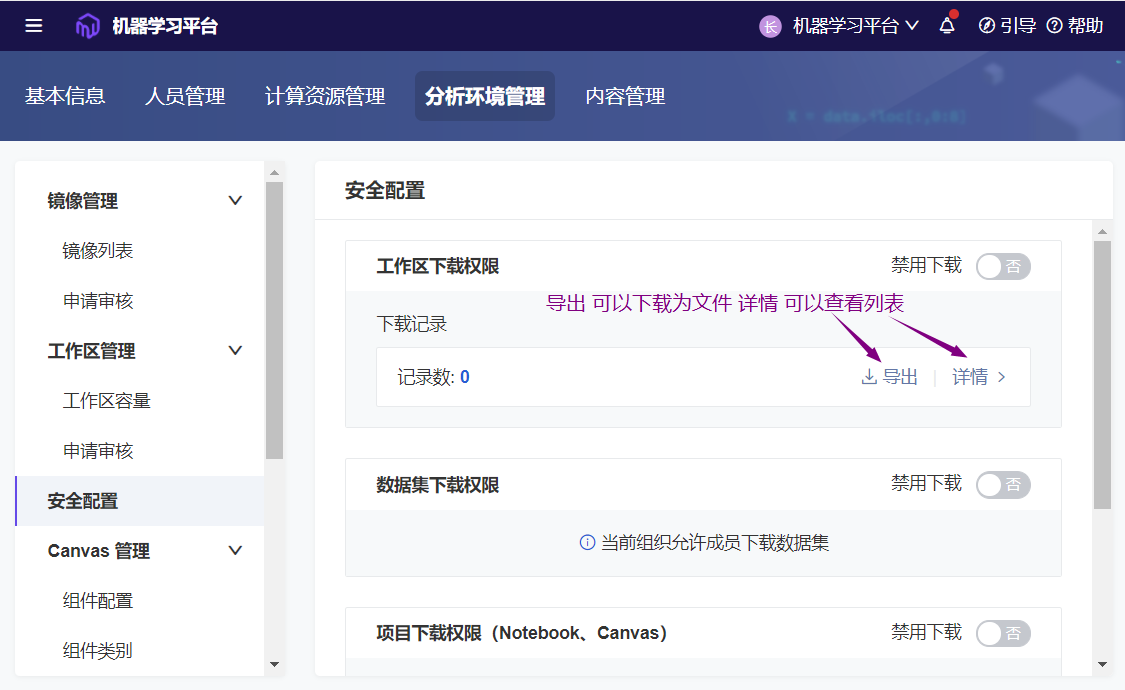
Task: Click the 导出 download icon
Action: click(869, 377)
